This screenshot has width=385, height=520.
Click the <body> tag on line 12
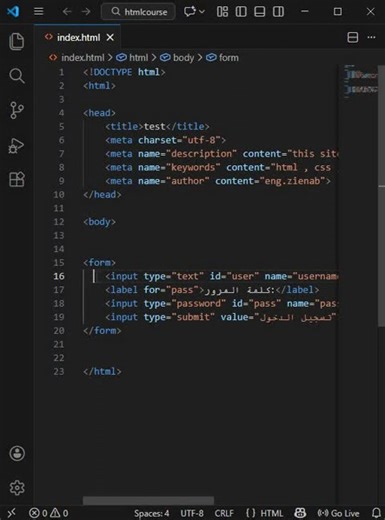click(99, 222)
